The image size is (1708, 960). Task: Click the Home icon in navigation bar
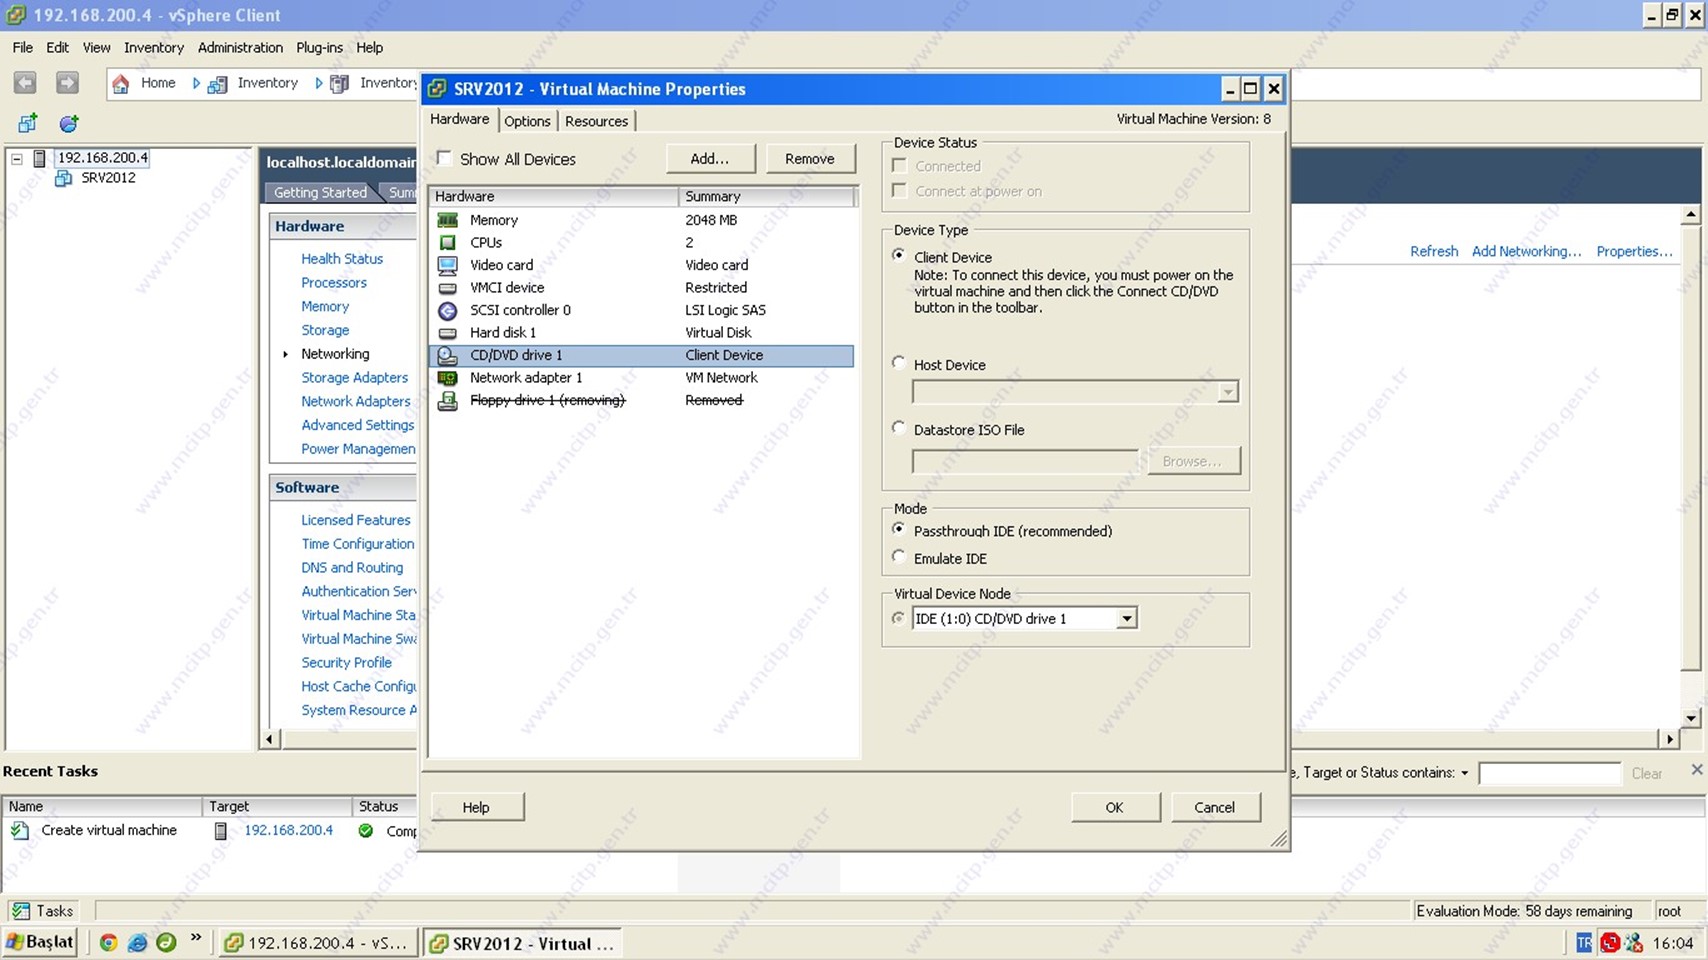(x=121, y=84)
